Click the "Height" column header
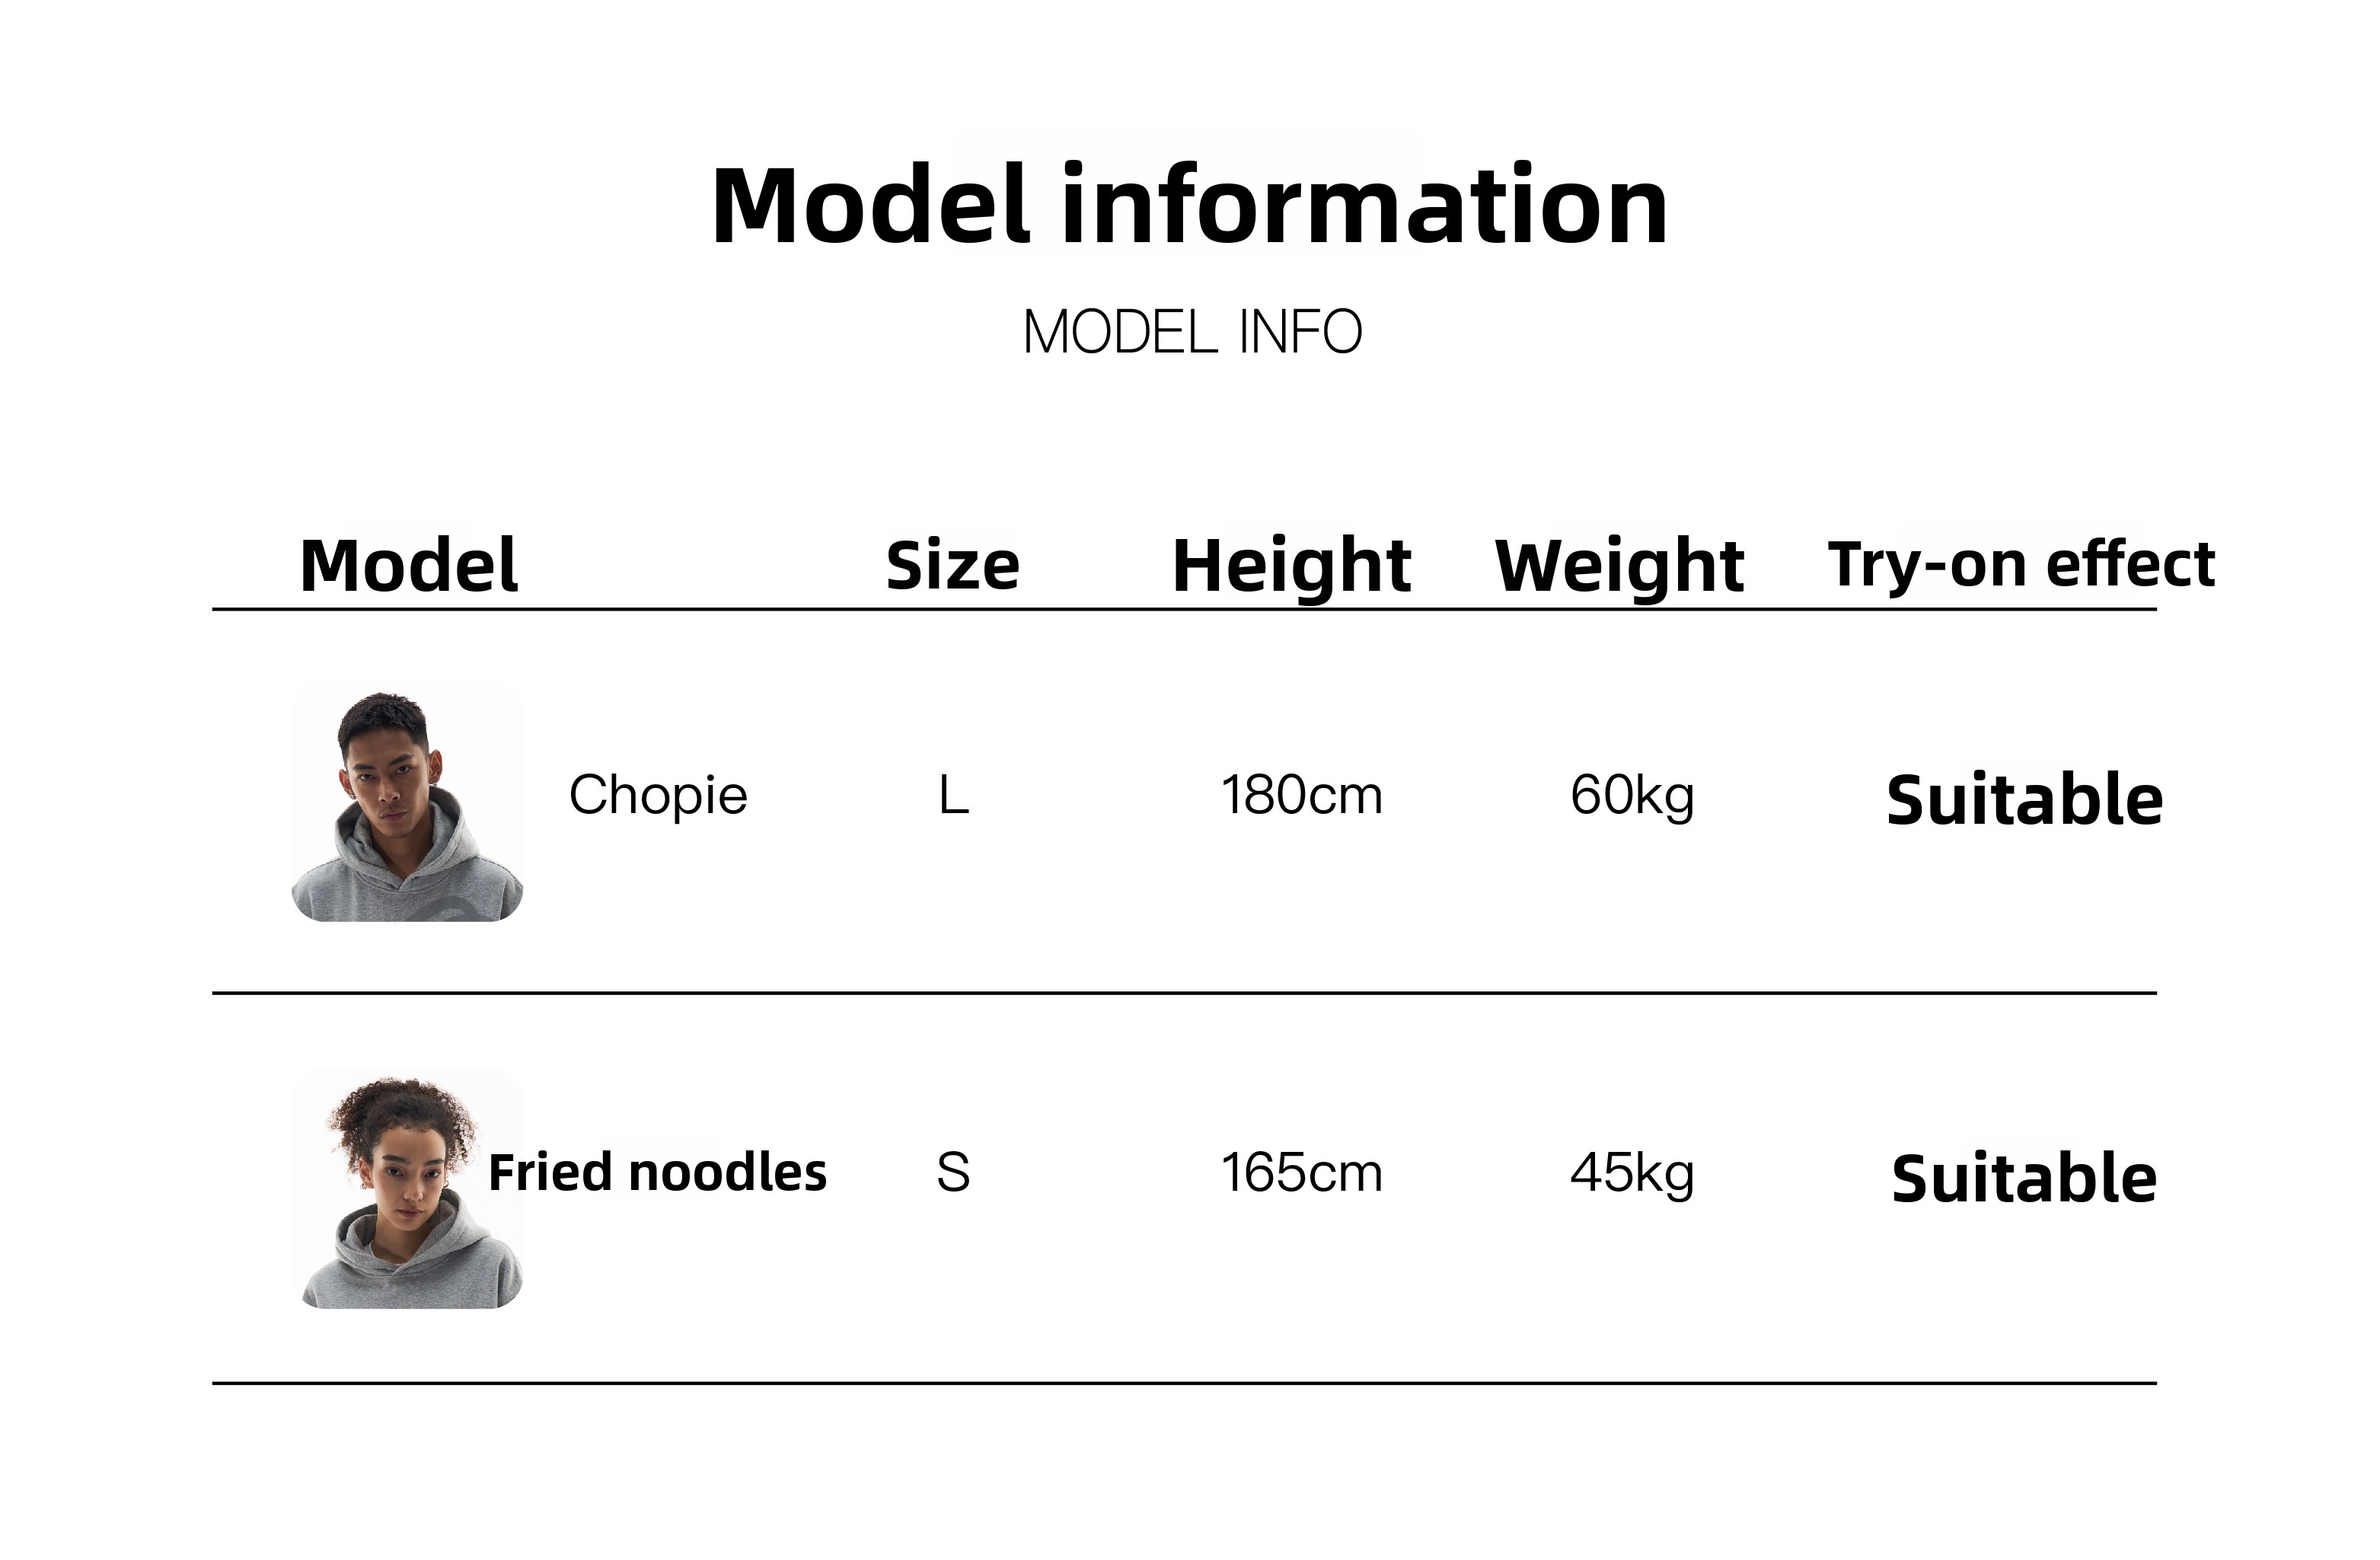This screenshot has width=2380, height=1560. point(1291,565)
